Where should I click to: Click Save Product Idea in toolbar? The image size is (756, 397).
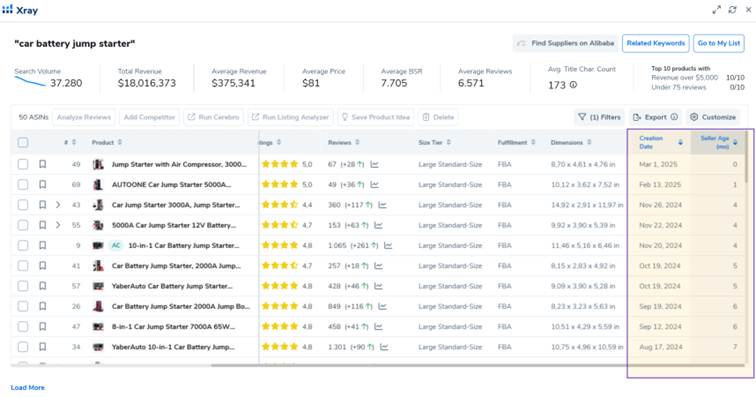(376, 117)
